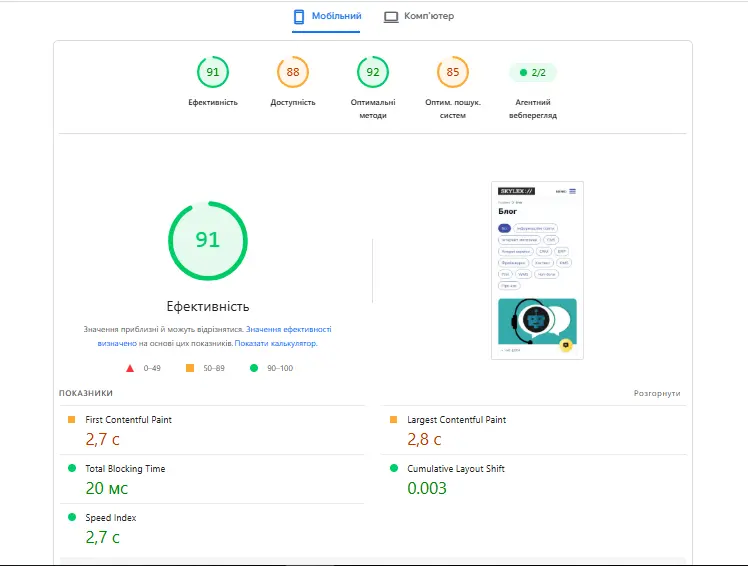The height and width of the screenshot is (566, 748).
Task: Click the Total Blocking Time metric label
Action: tap(125, 469)
